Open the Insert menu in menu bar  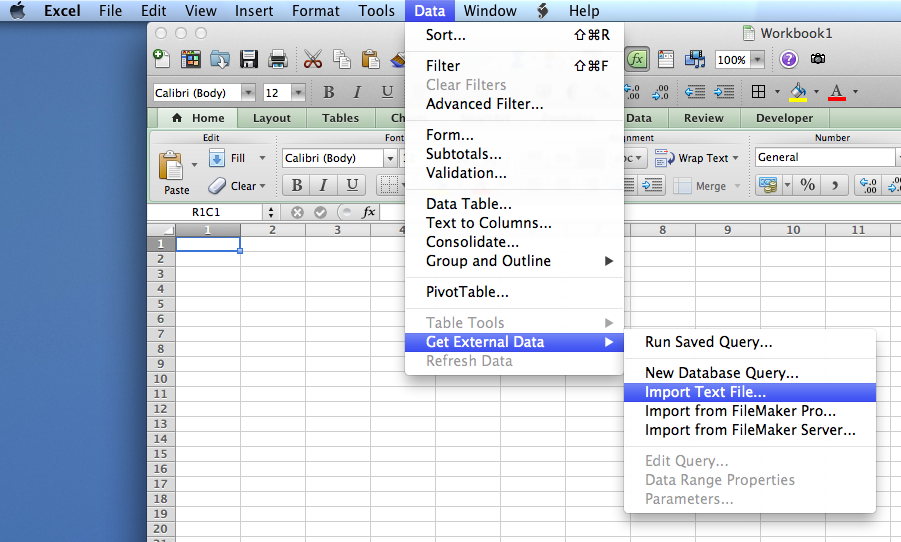pyautogui.click(x=253, y=11)
